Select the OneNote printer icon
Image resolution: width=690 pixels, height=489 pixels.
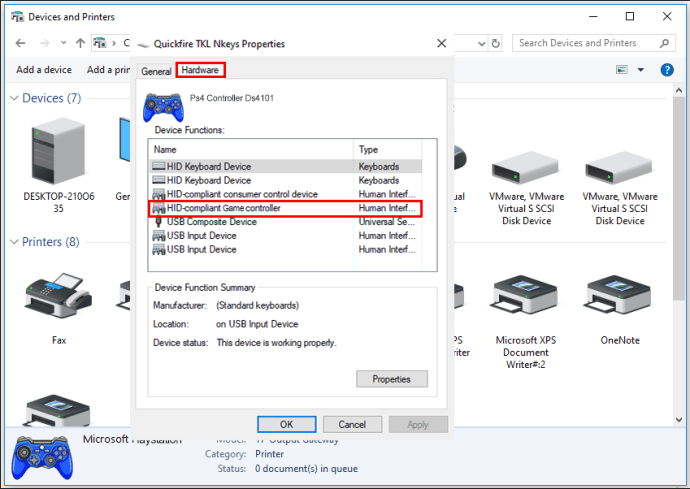point(620,300)
